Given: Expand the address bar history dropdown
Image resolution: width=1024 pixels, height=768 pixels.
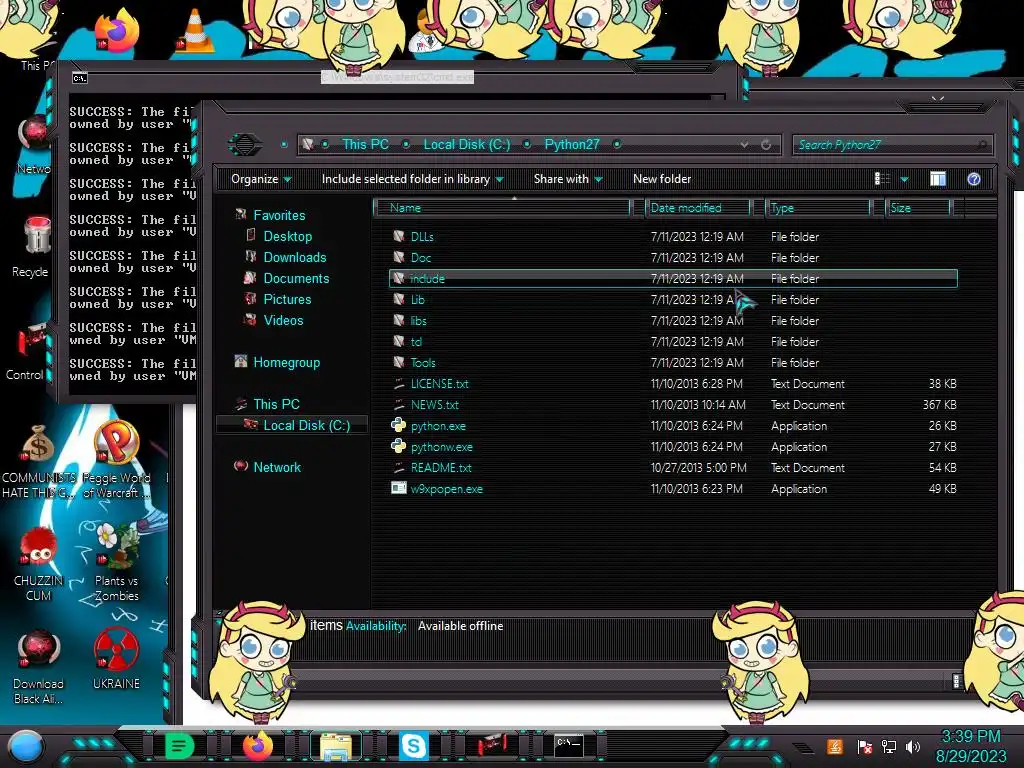Looking at the screenshot, I should pos(744,144).
